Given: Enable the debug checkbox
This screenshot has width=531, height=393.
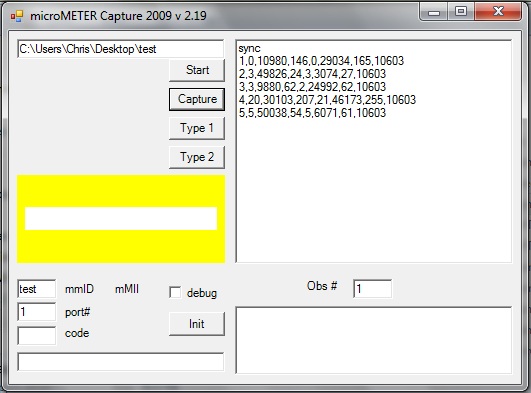Looking at the screenshot, I should click(175, 292).
